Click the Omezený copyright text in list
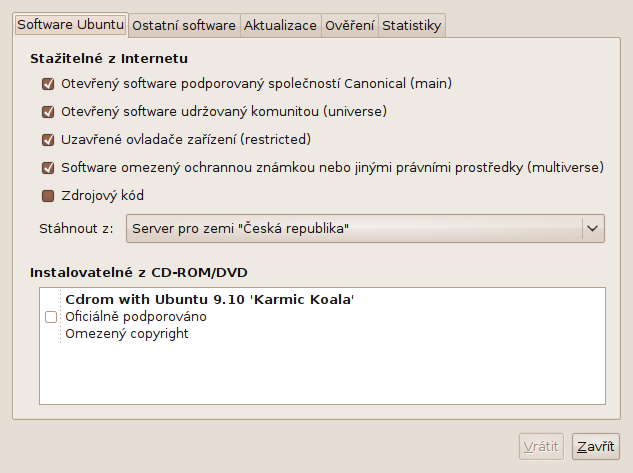This screenshot has height=473, width=633. [x=127, y=334]
